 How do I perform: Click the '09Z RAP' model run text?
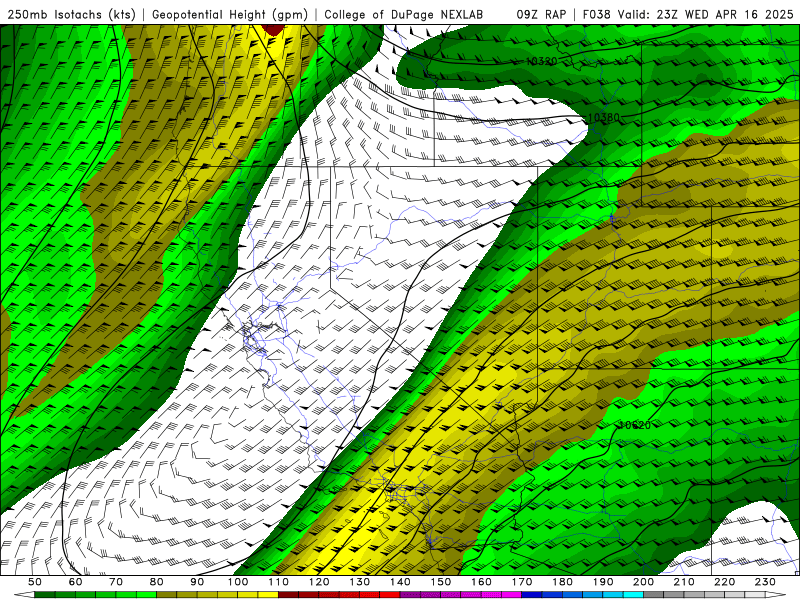click(541, 14)
